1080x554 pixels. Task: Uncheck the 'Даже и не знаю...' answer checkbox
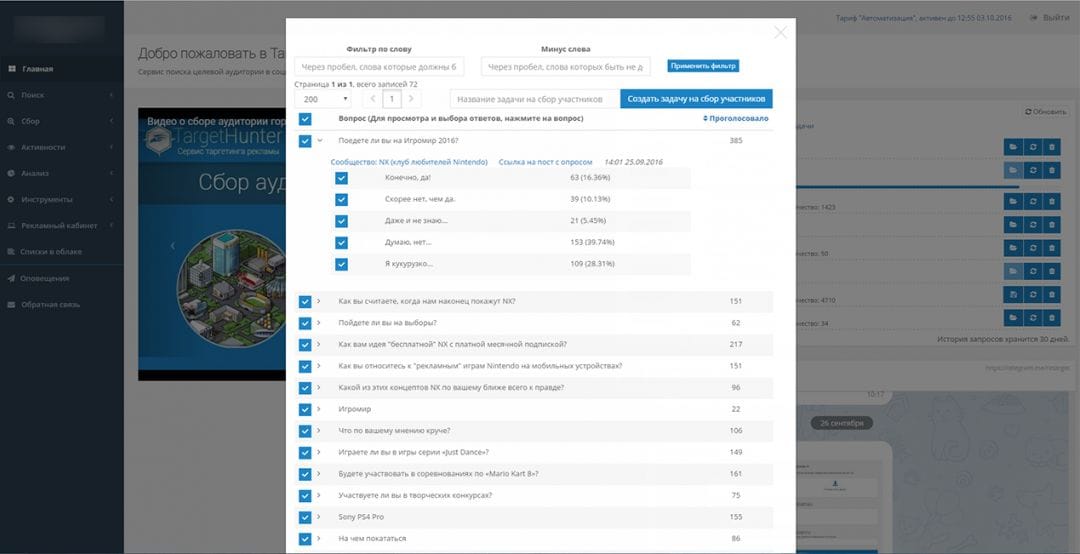341,221
